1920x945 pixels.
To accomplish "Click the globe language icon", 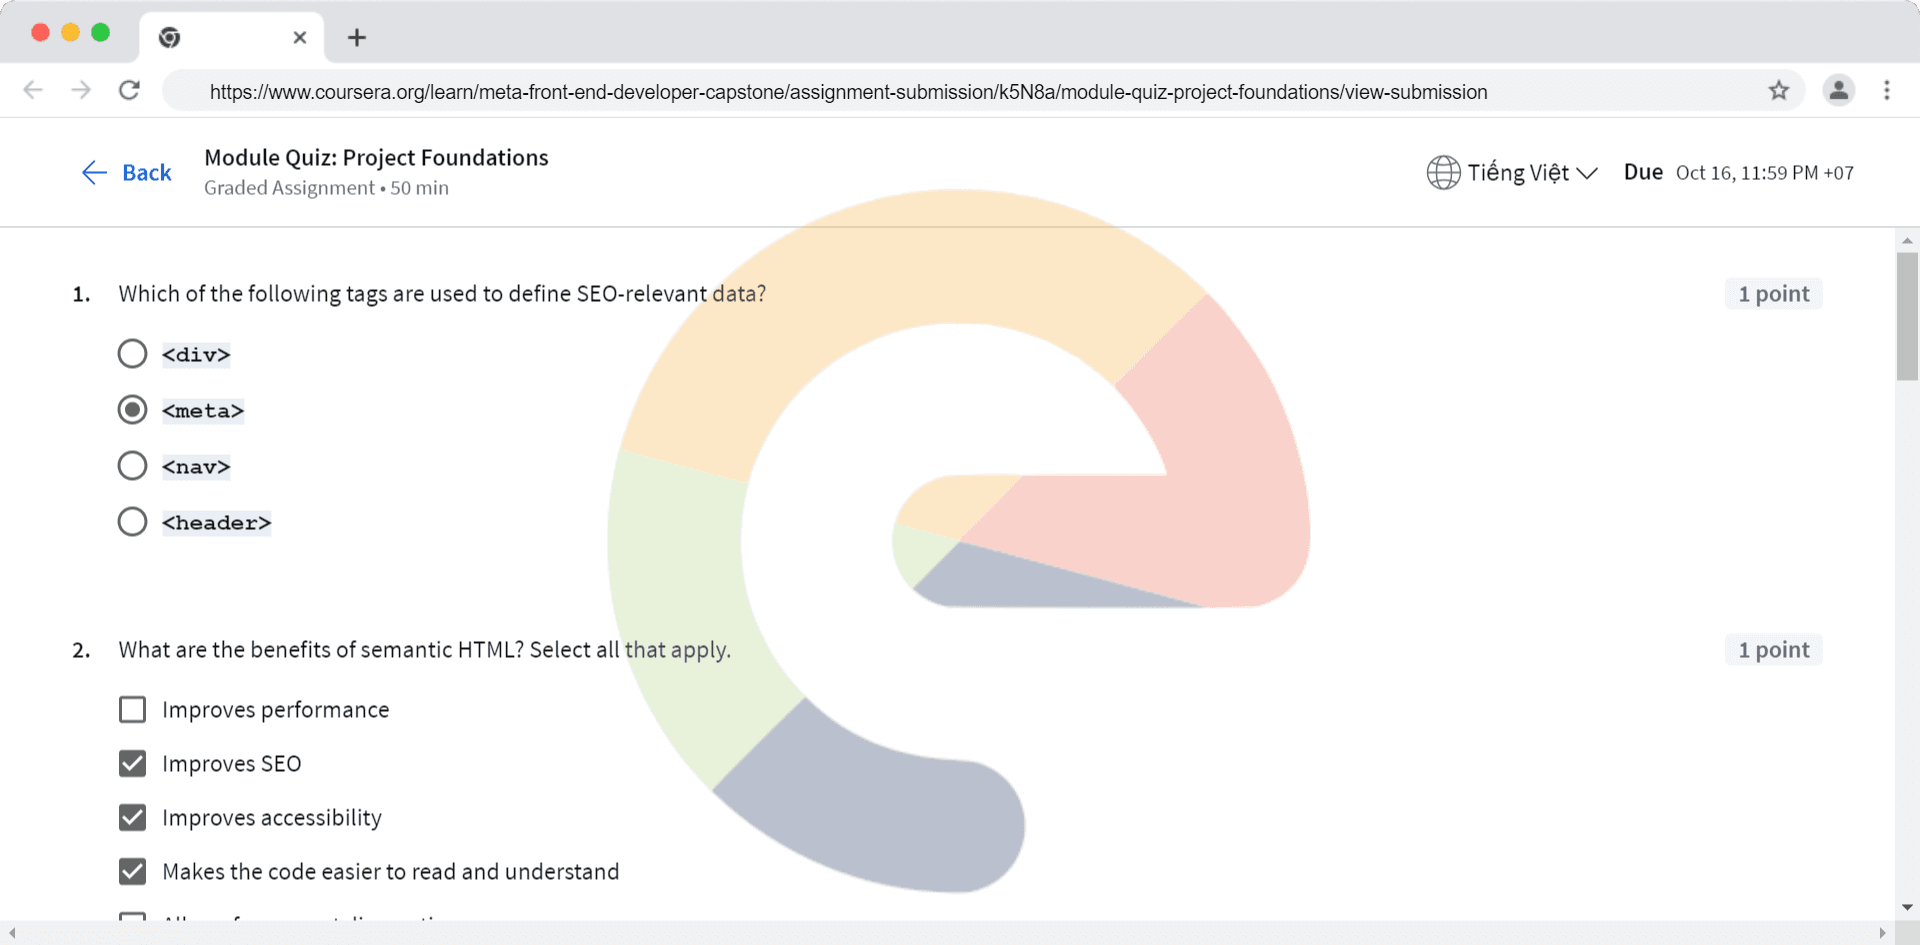I will tap(1443, 172).
